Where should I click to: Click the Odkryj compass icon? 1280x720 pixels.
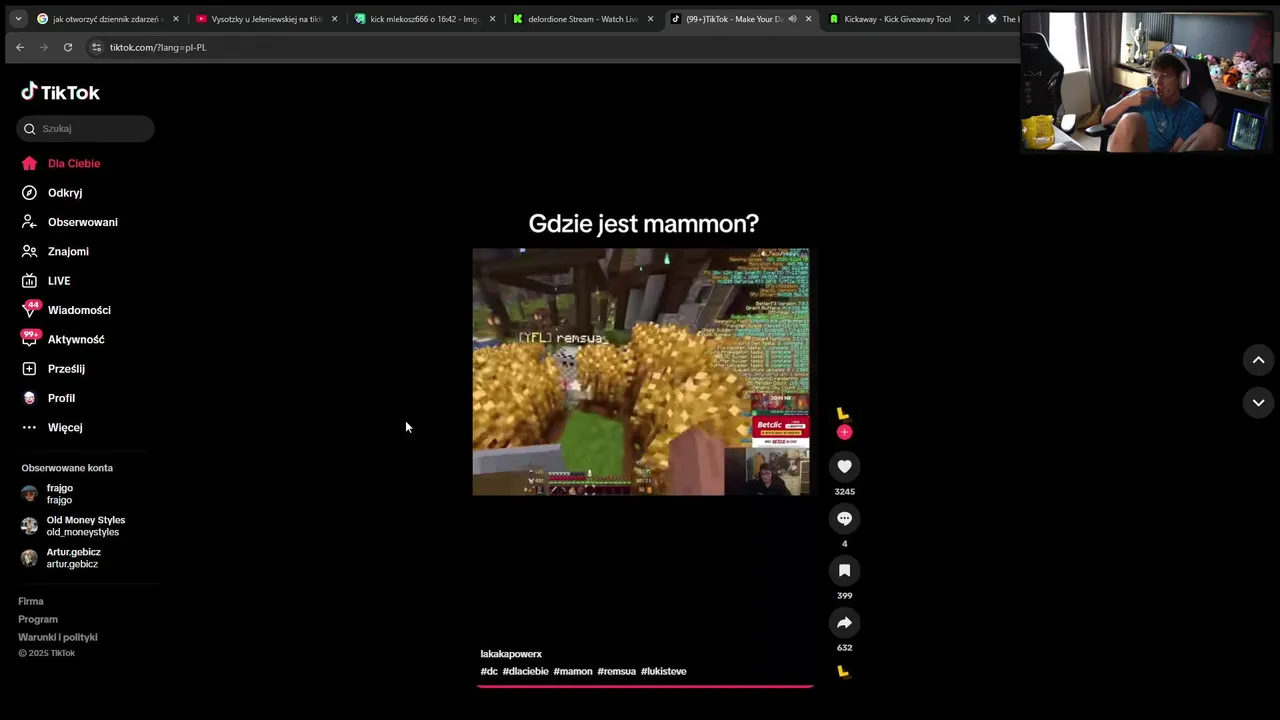tap(29, 193)
